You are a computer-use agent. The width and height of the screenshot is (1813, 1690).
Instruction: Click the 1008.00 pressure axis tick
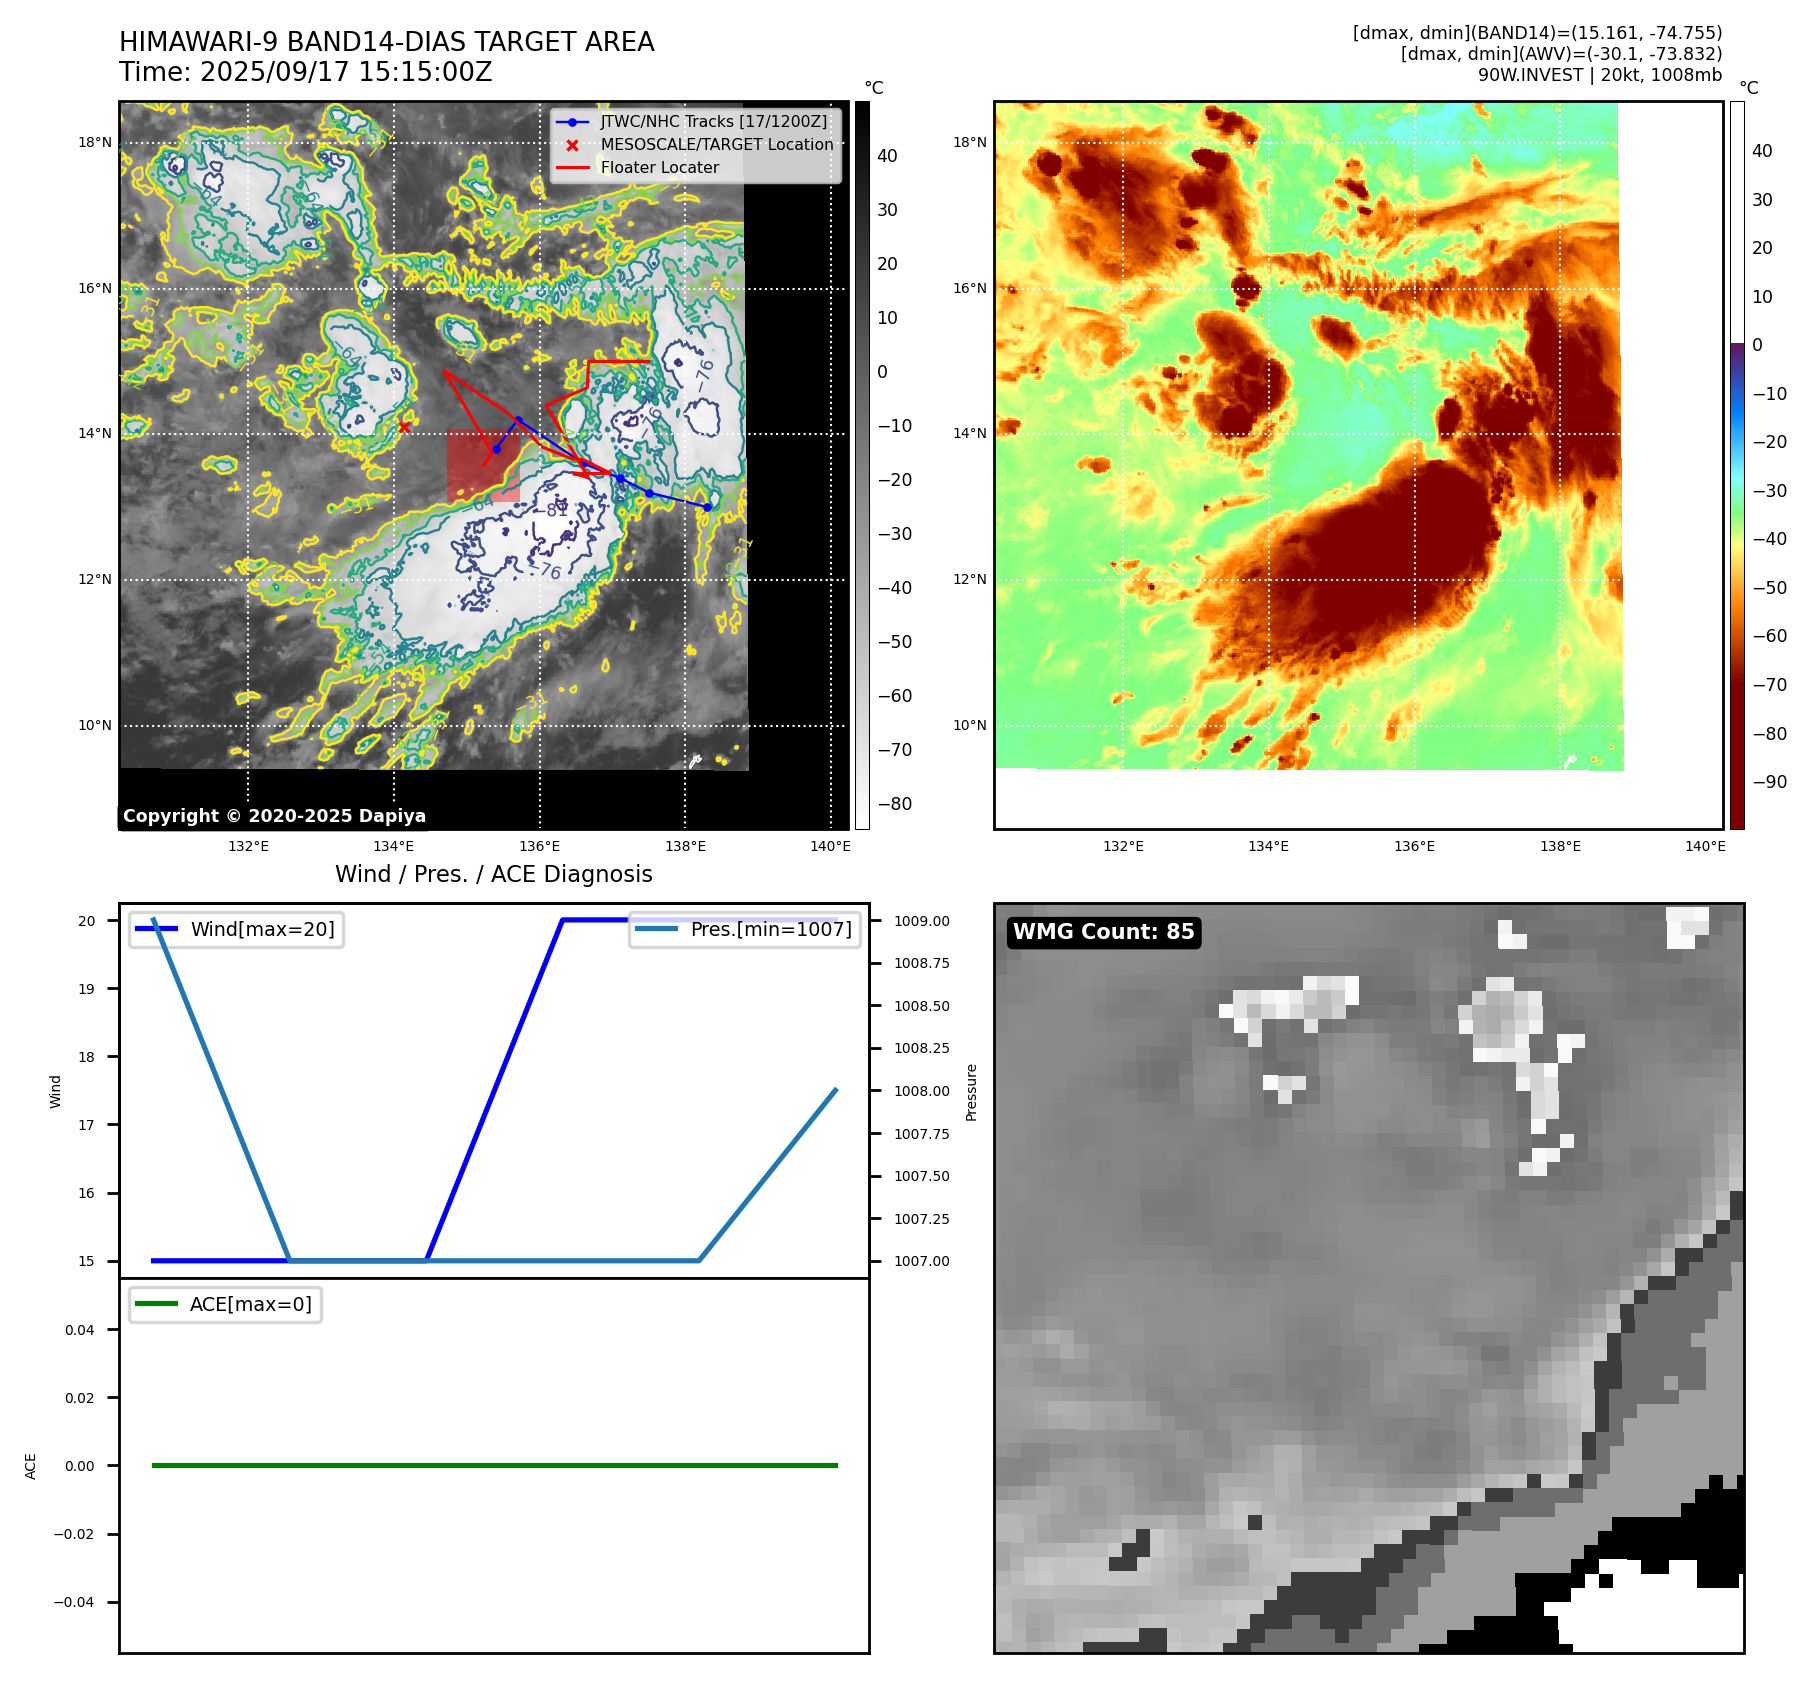pos(922,1091)
